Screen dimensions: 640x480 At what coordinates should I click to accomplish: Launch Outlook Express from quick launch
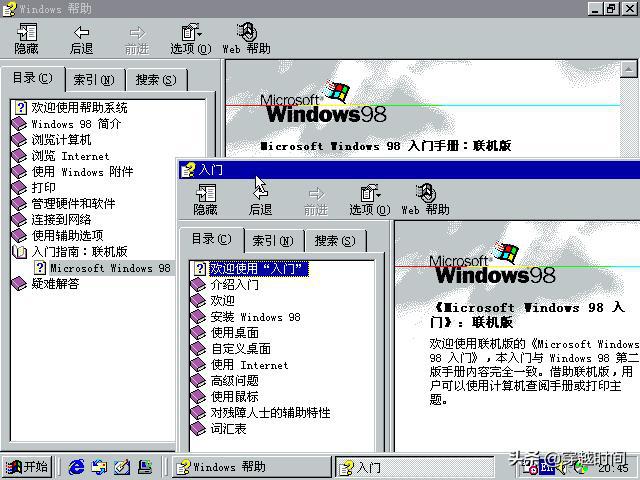pos(99,467)
